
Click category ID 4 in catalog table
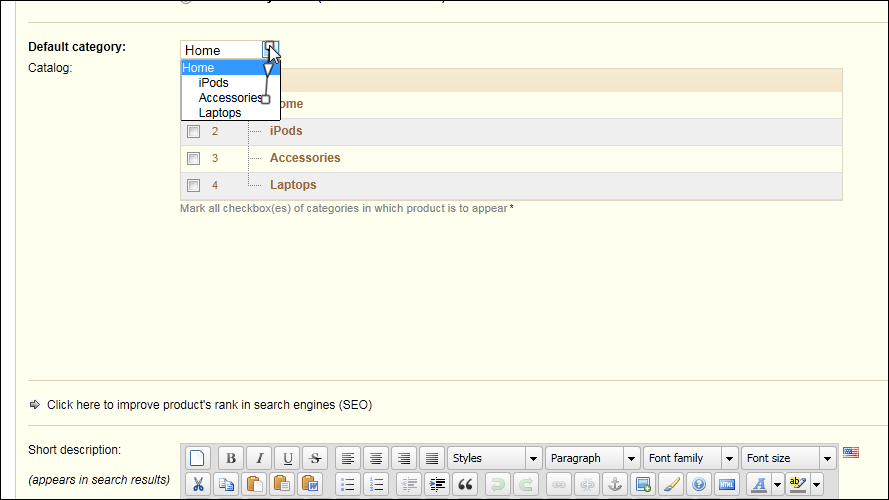pos(215,185)
